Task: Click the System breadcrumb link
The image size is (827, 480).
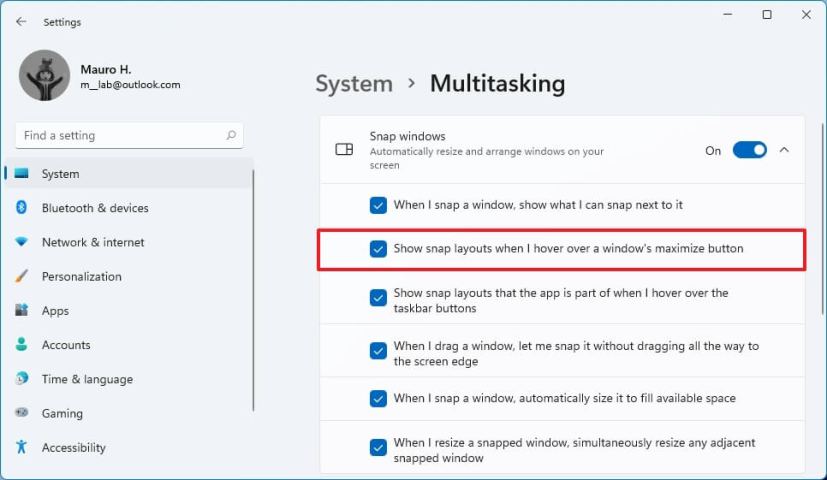Action: tap(354, 84)
